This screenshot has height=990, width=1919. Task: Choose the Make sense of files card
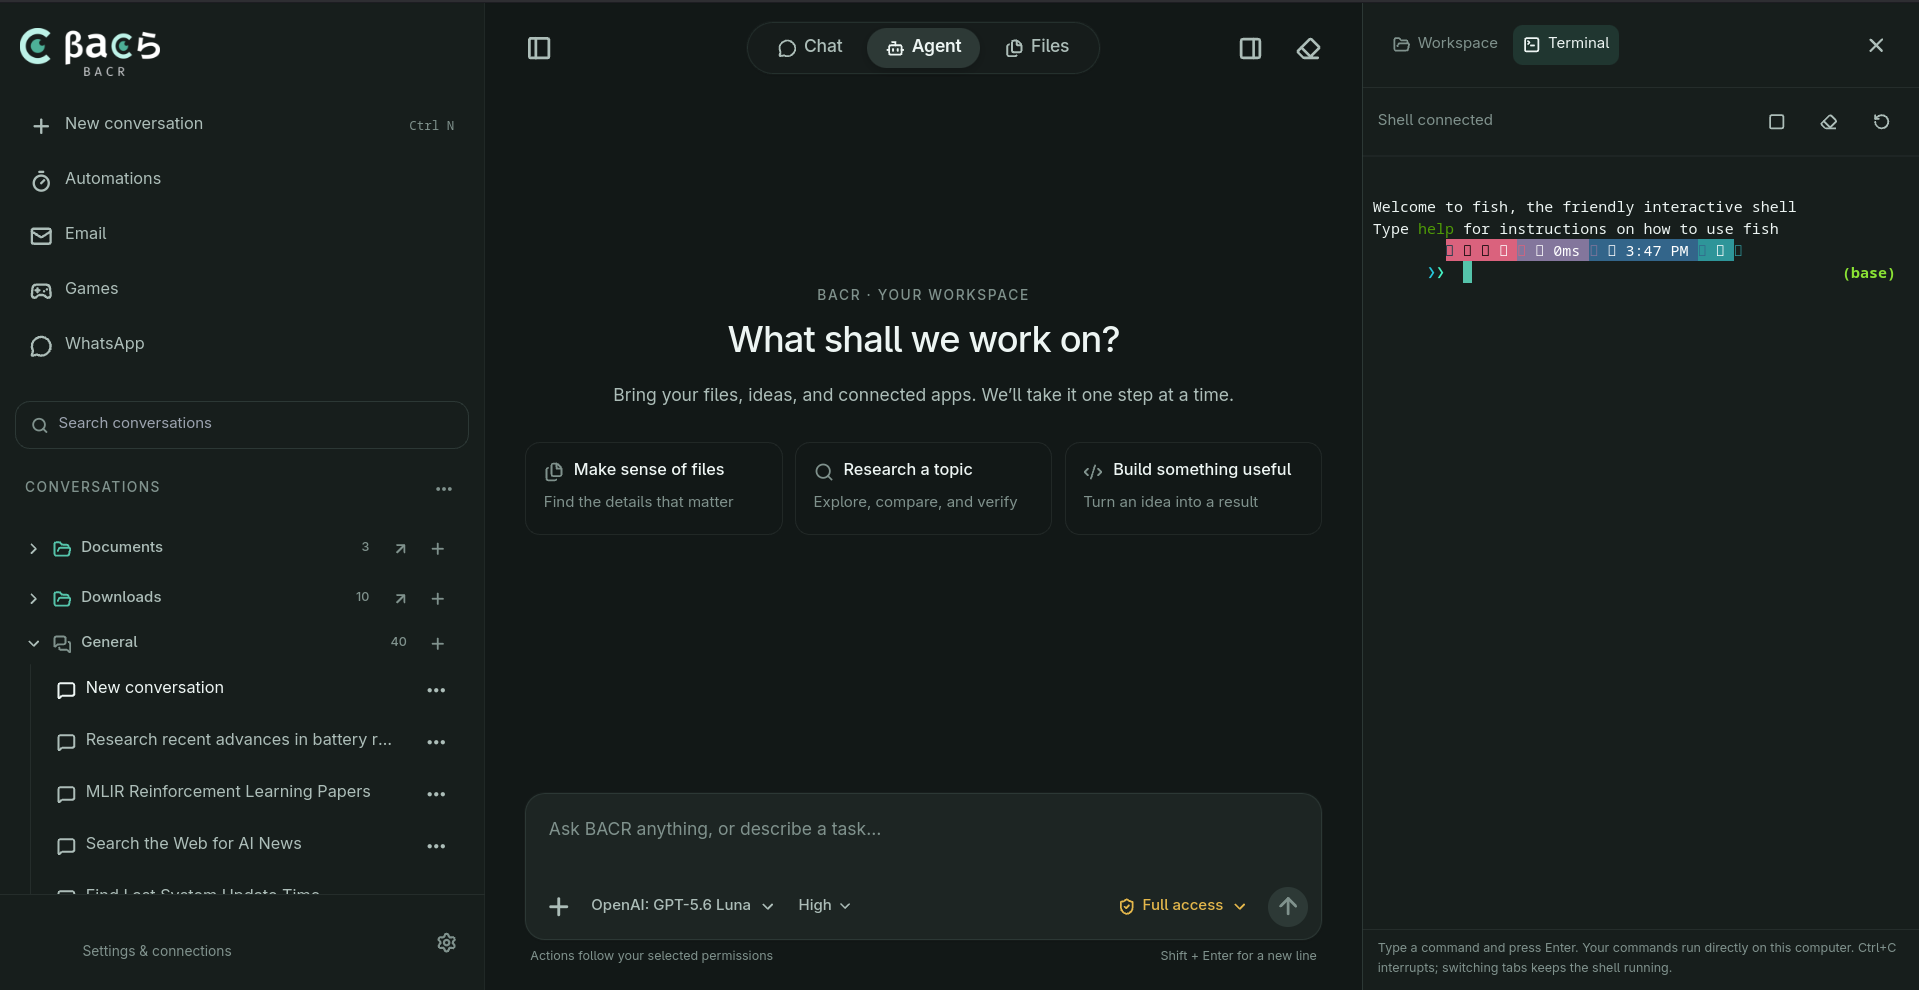653,488
